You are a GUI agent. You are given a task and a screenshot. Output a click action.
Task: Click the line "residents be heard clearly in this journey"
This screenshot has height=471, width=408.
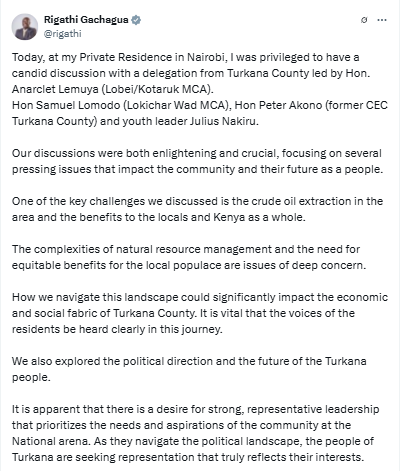coord(117,329)
